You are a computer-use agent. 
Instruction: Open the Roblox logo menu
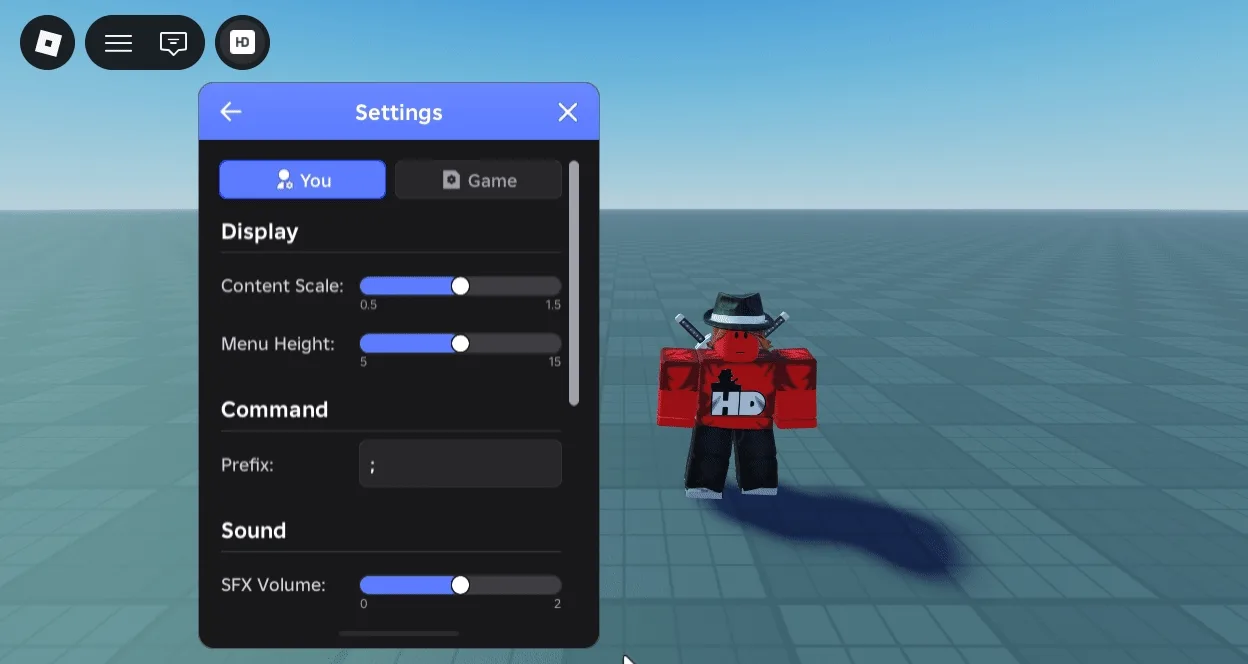(48, 43)
